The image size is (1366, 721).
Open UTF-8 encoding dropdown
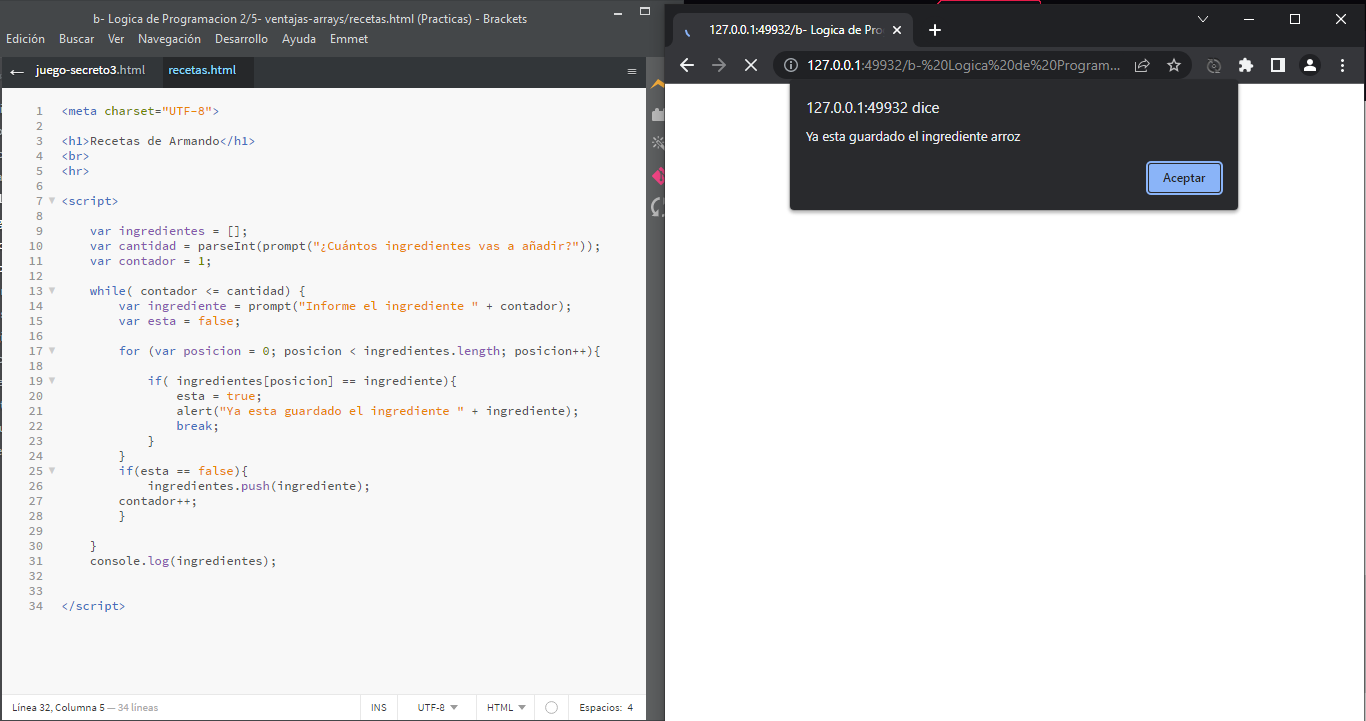click(437, 707)
